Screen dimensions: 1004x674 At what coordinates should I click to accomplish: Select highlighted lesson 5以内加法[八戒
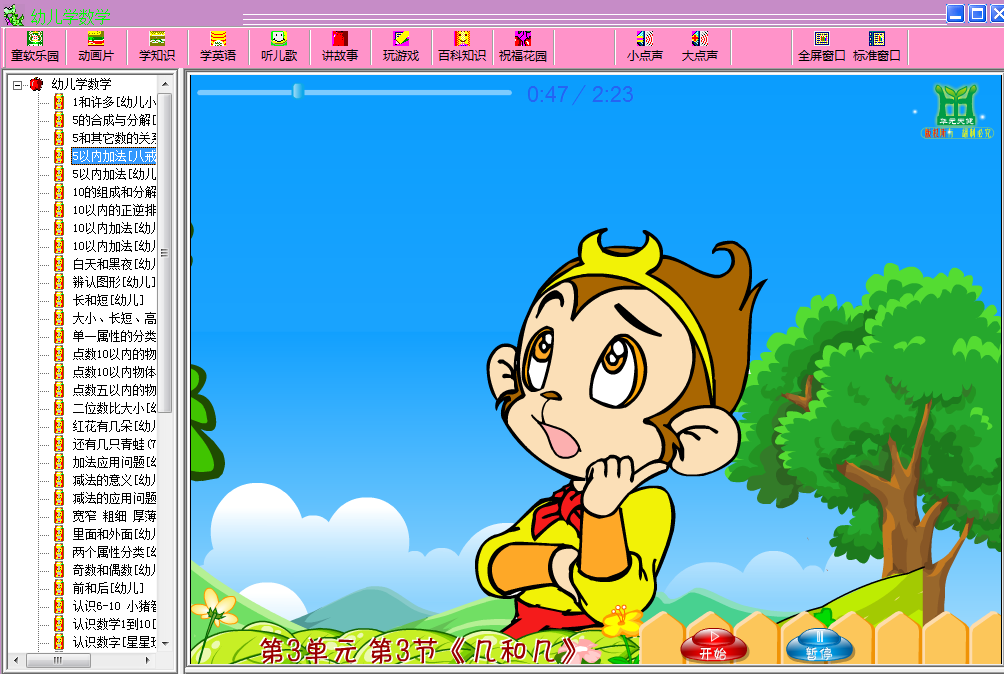tap(113, 156)
